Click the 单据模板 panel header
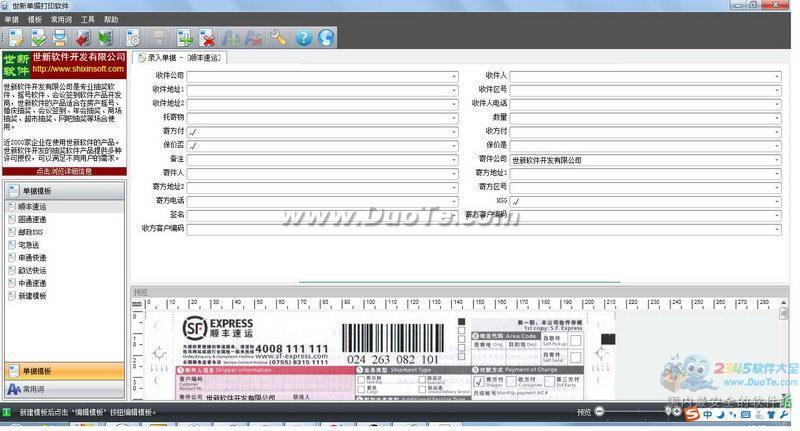This screenshot has width=800, height=431. point(64,191)
